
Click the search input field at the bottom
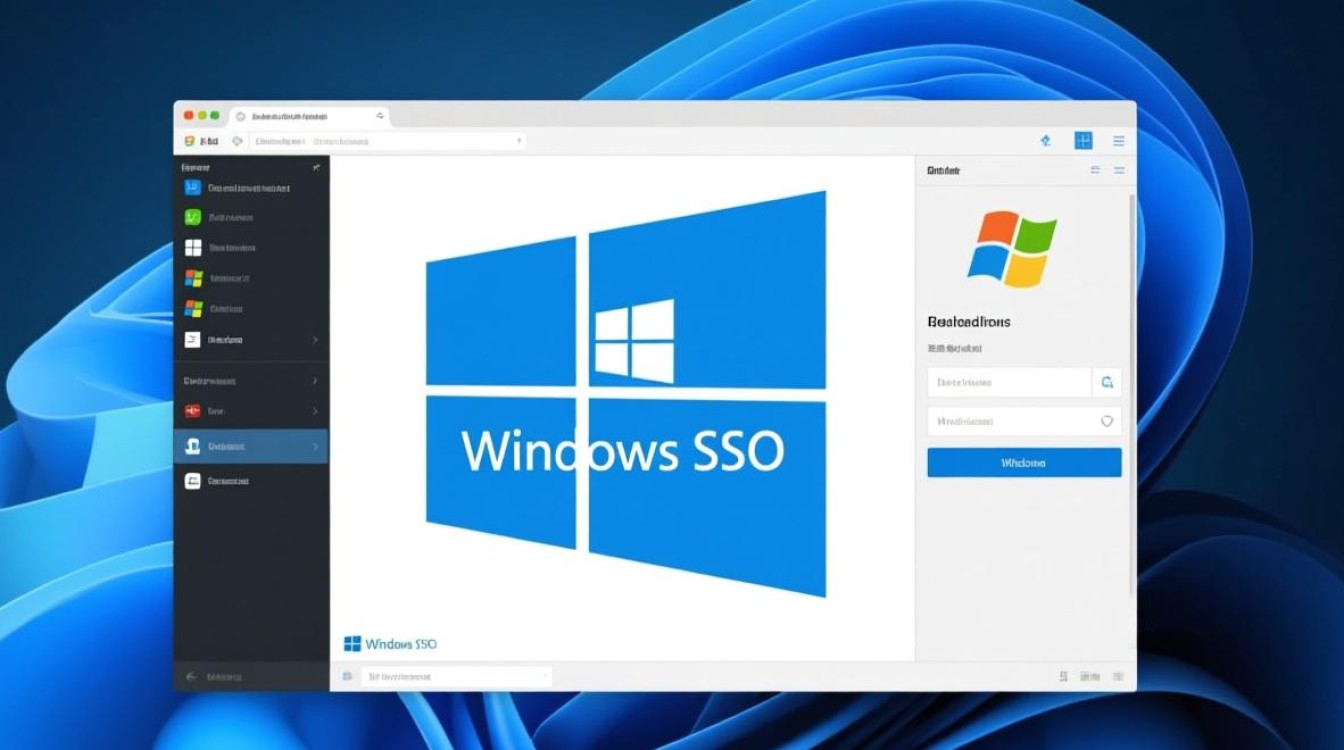455,675
